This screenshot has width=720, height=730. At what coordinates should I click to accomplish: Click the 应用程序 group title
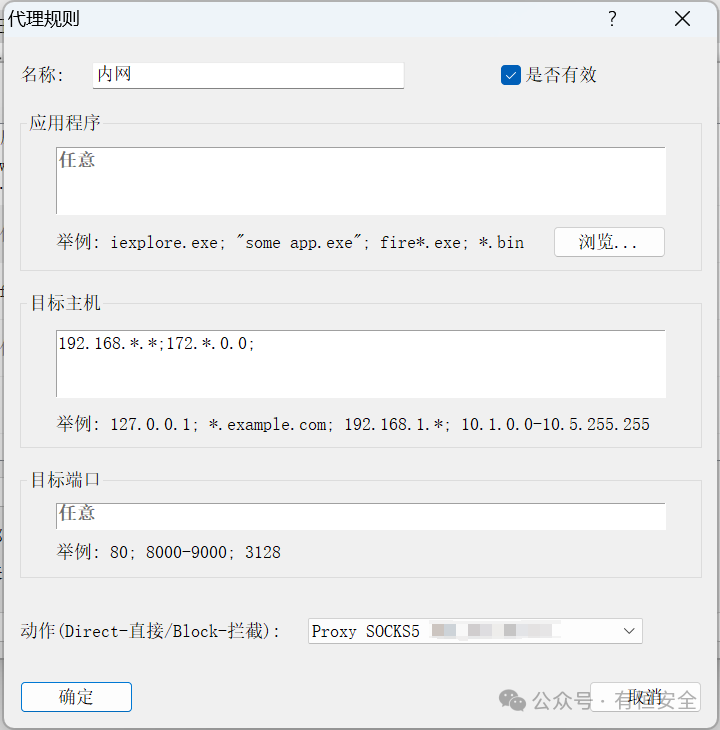click(65, 123)
